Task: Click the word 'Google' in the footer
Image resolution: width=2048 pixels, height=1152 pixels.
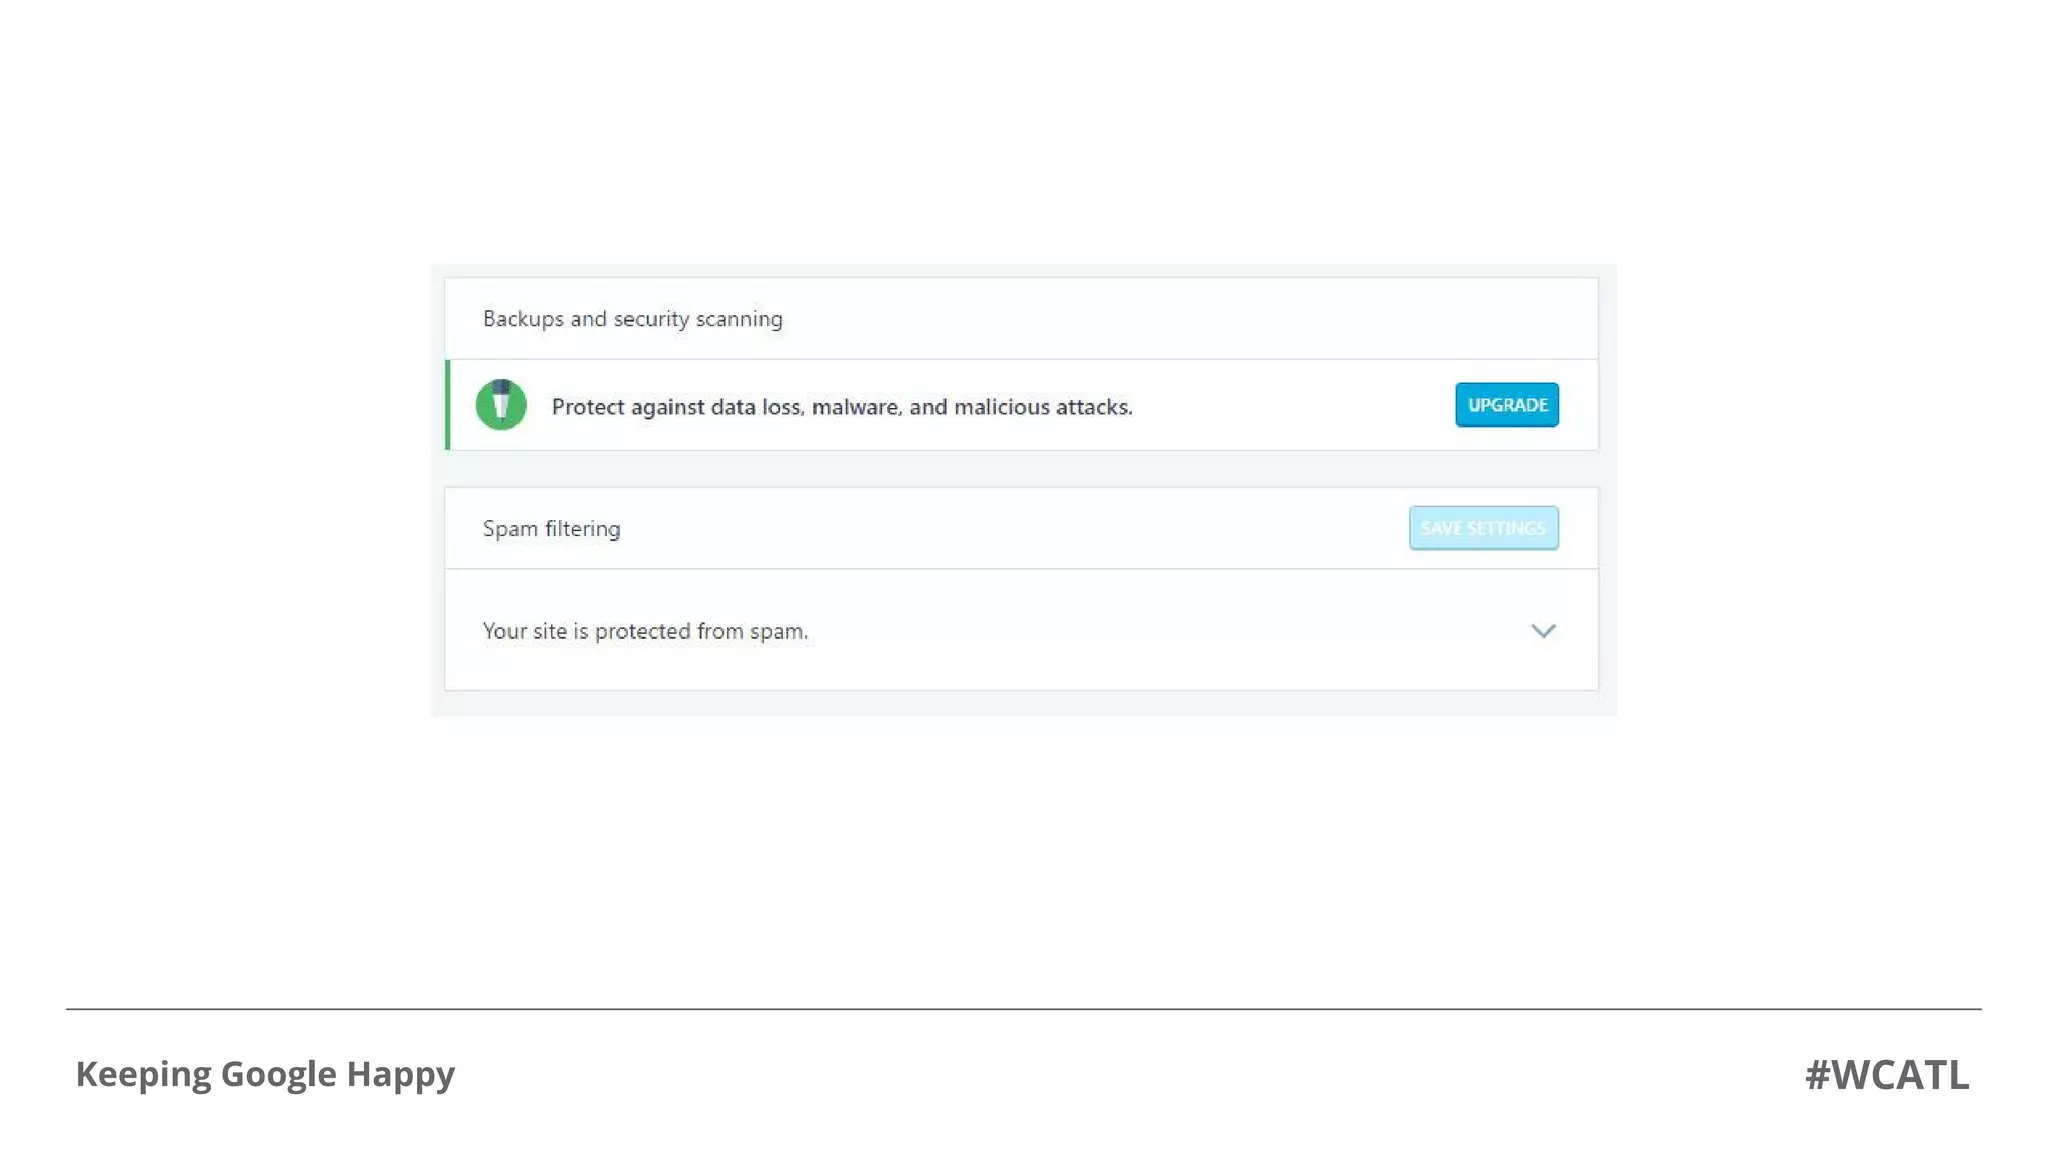Action: pos(278,1074)
